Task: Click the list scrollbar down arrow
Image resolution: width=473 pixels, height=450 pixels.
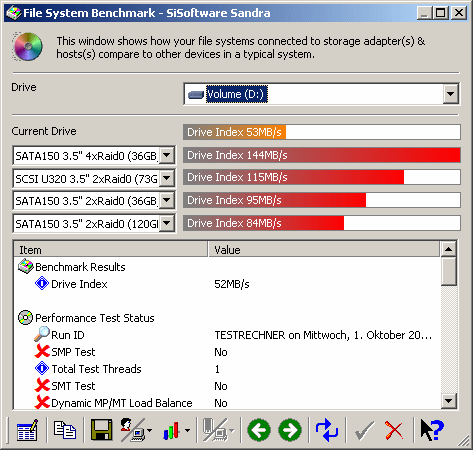Action: coord(448,401)
